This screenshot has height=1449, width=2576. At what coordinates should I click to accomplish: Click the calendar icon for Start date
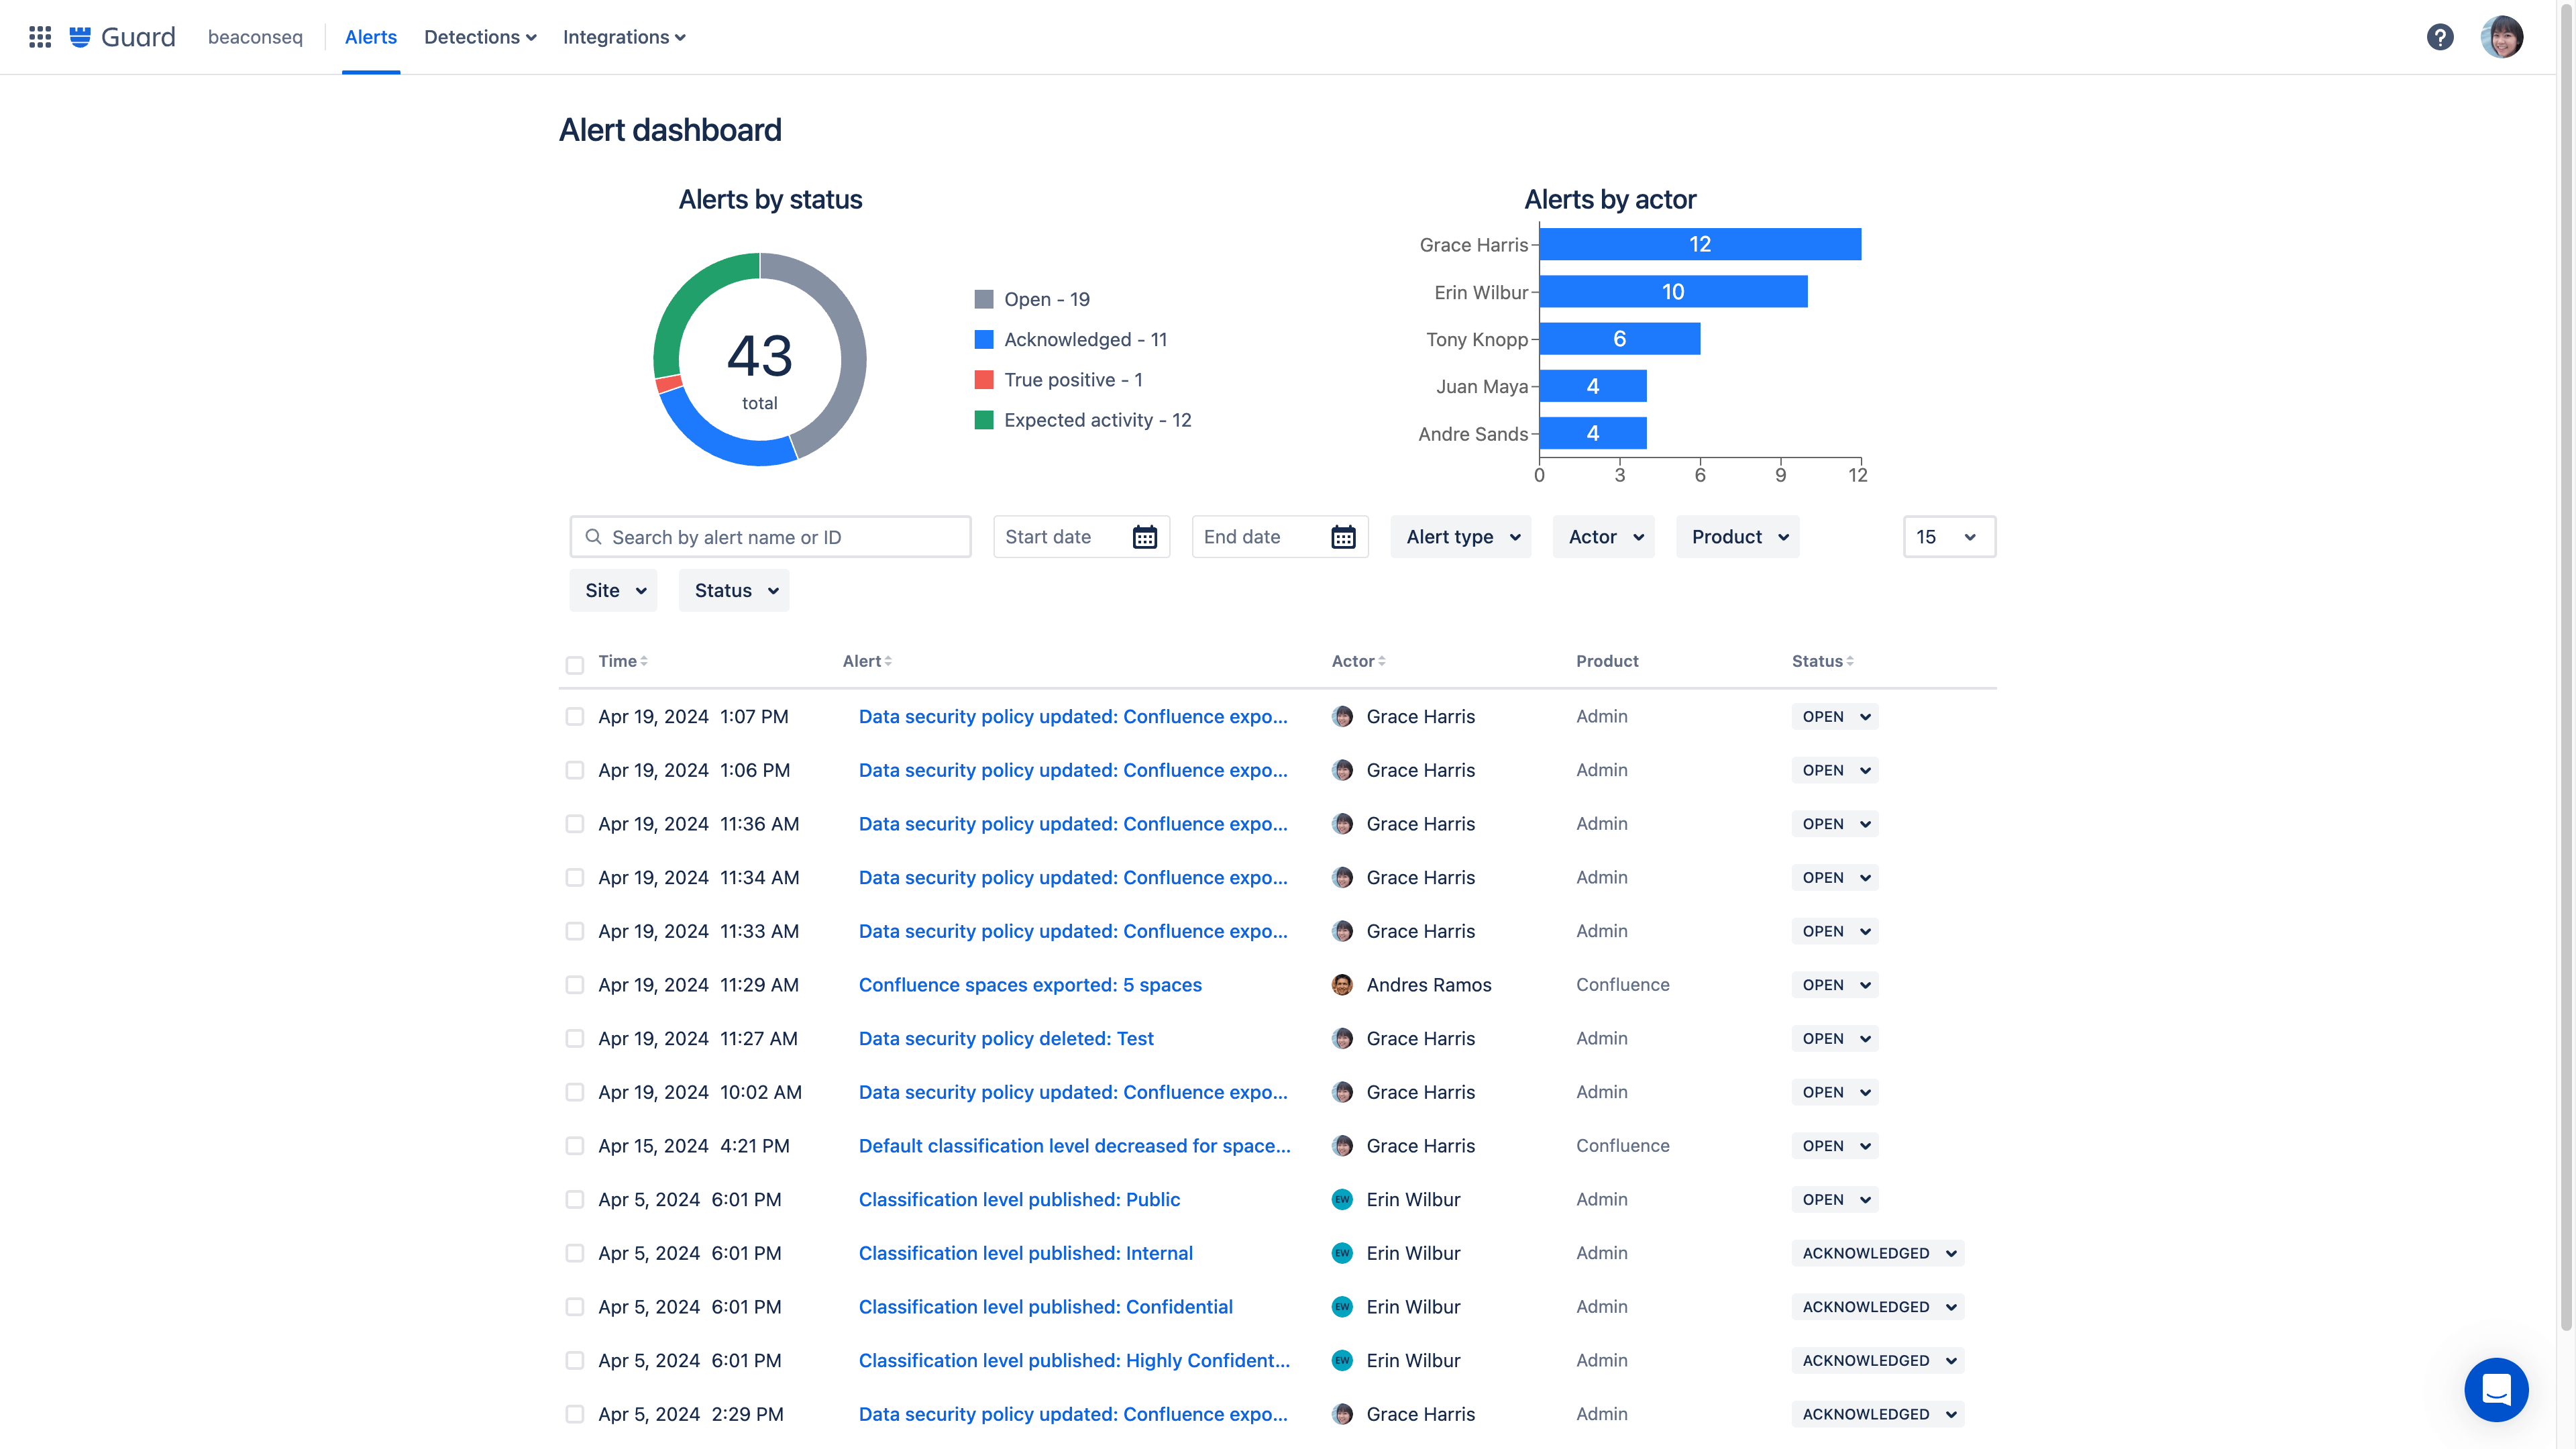click(1146, 536)
